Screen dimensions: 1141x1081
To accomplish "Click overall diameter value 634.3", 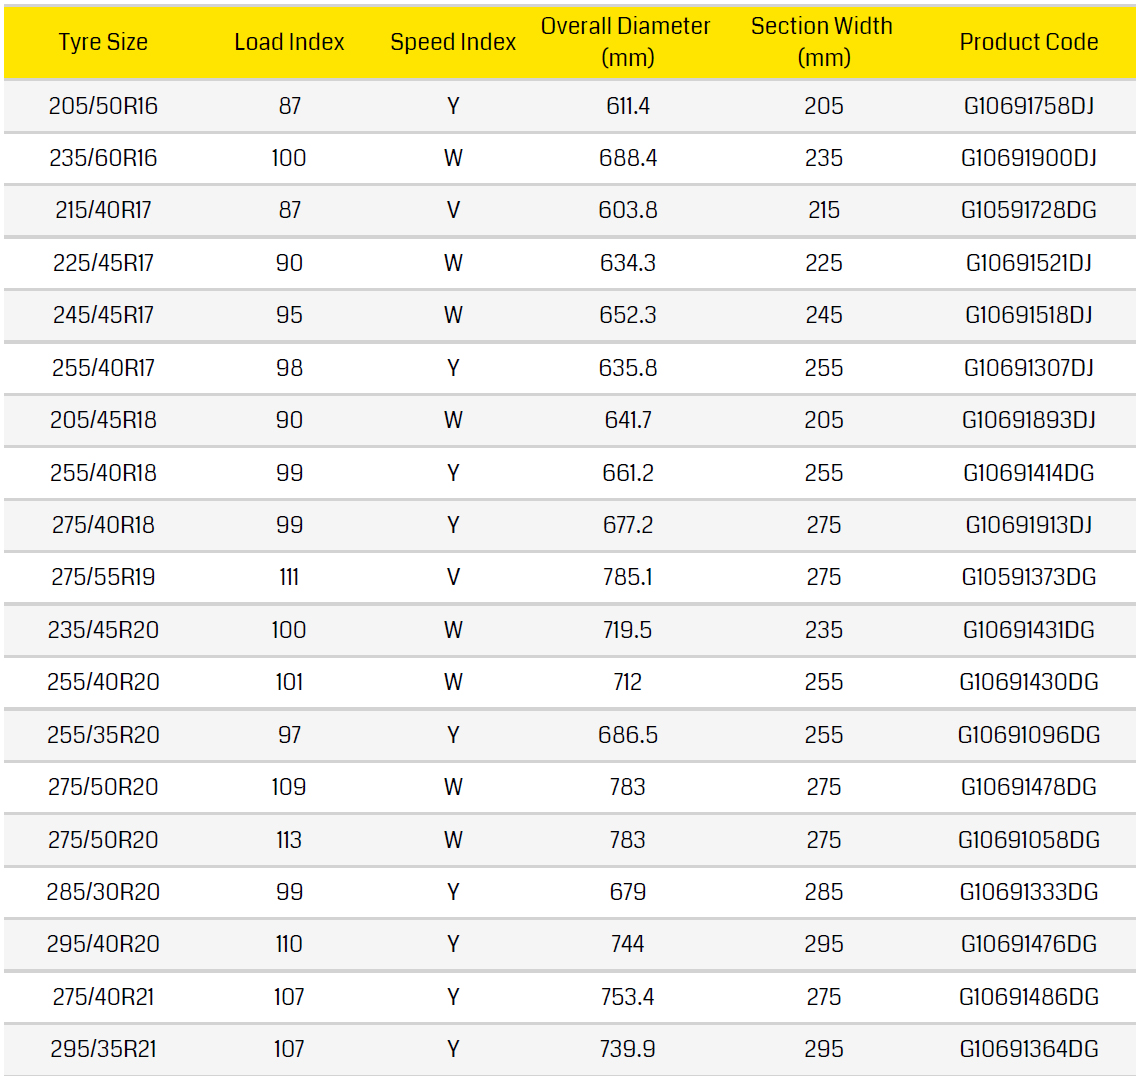I will 628,263.
